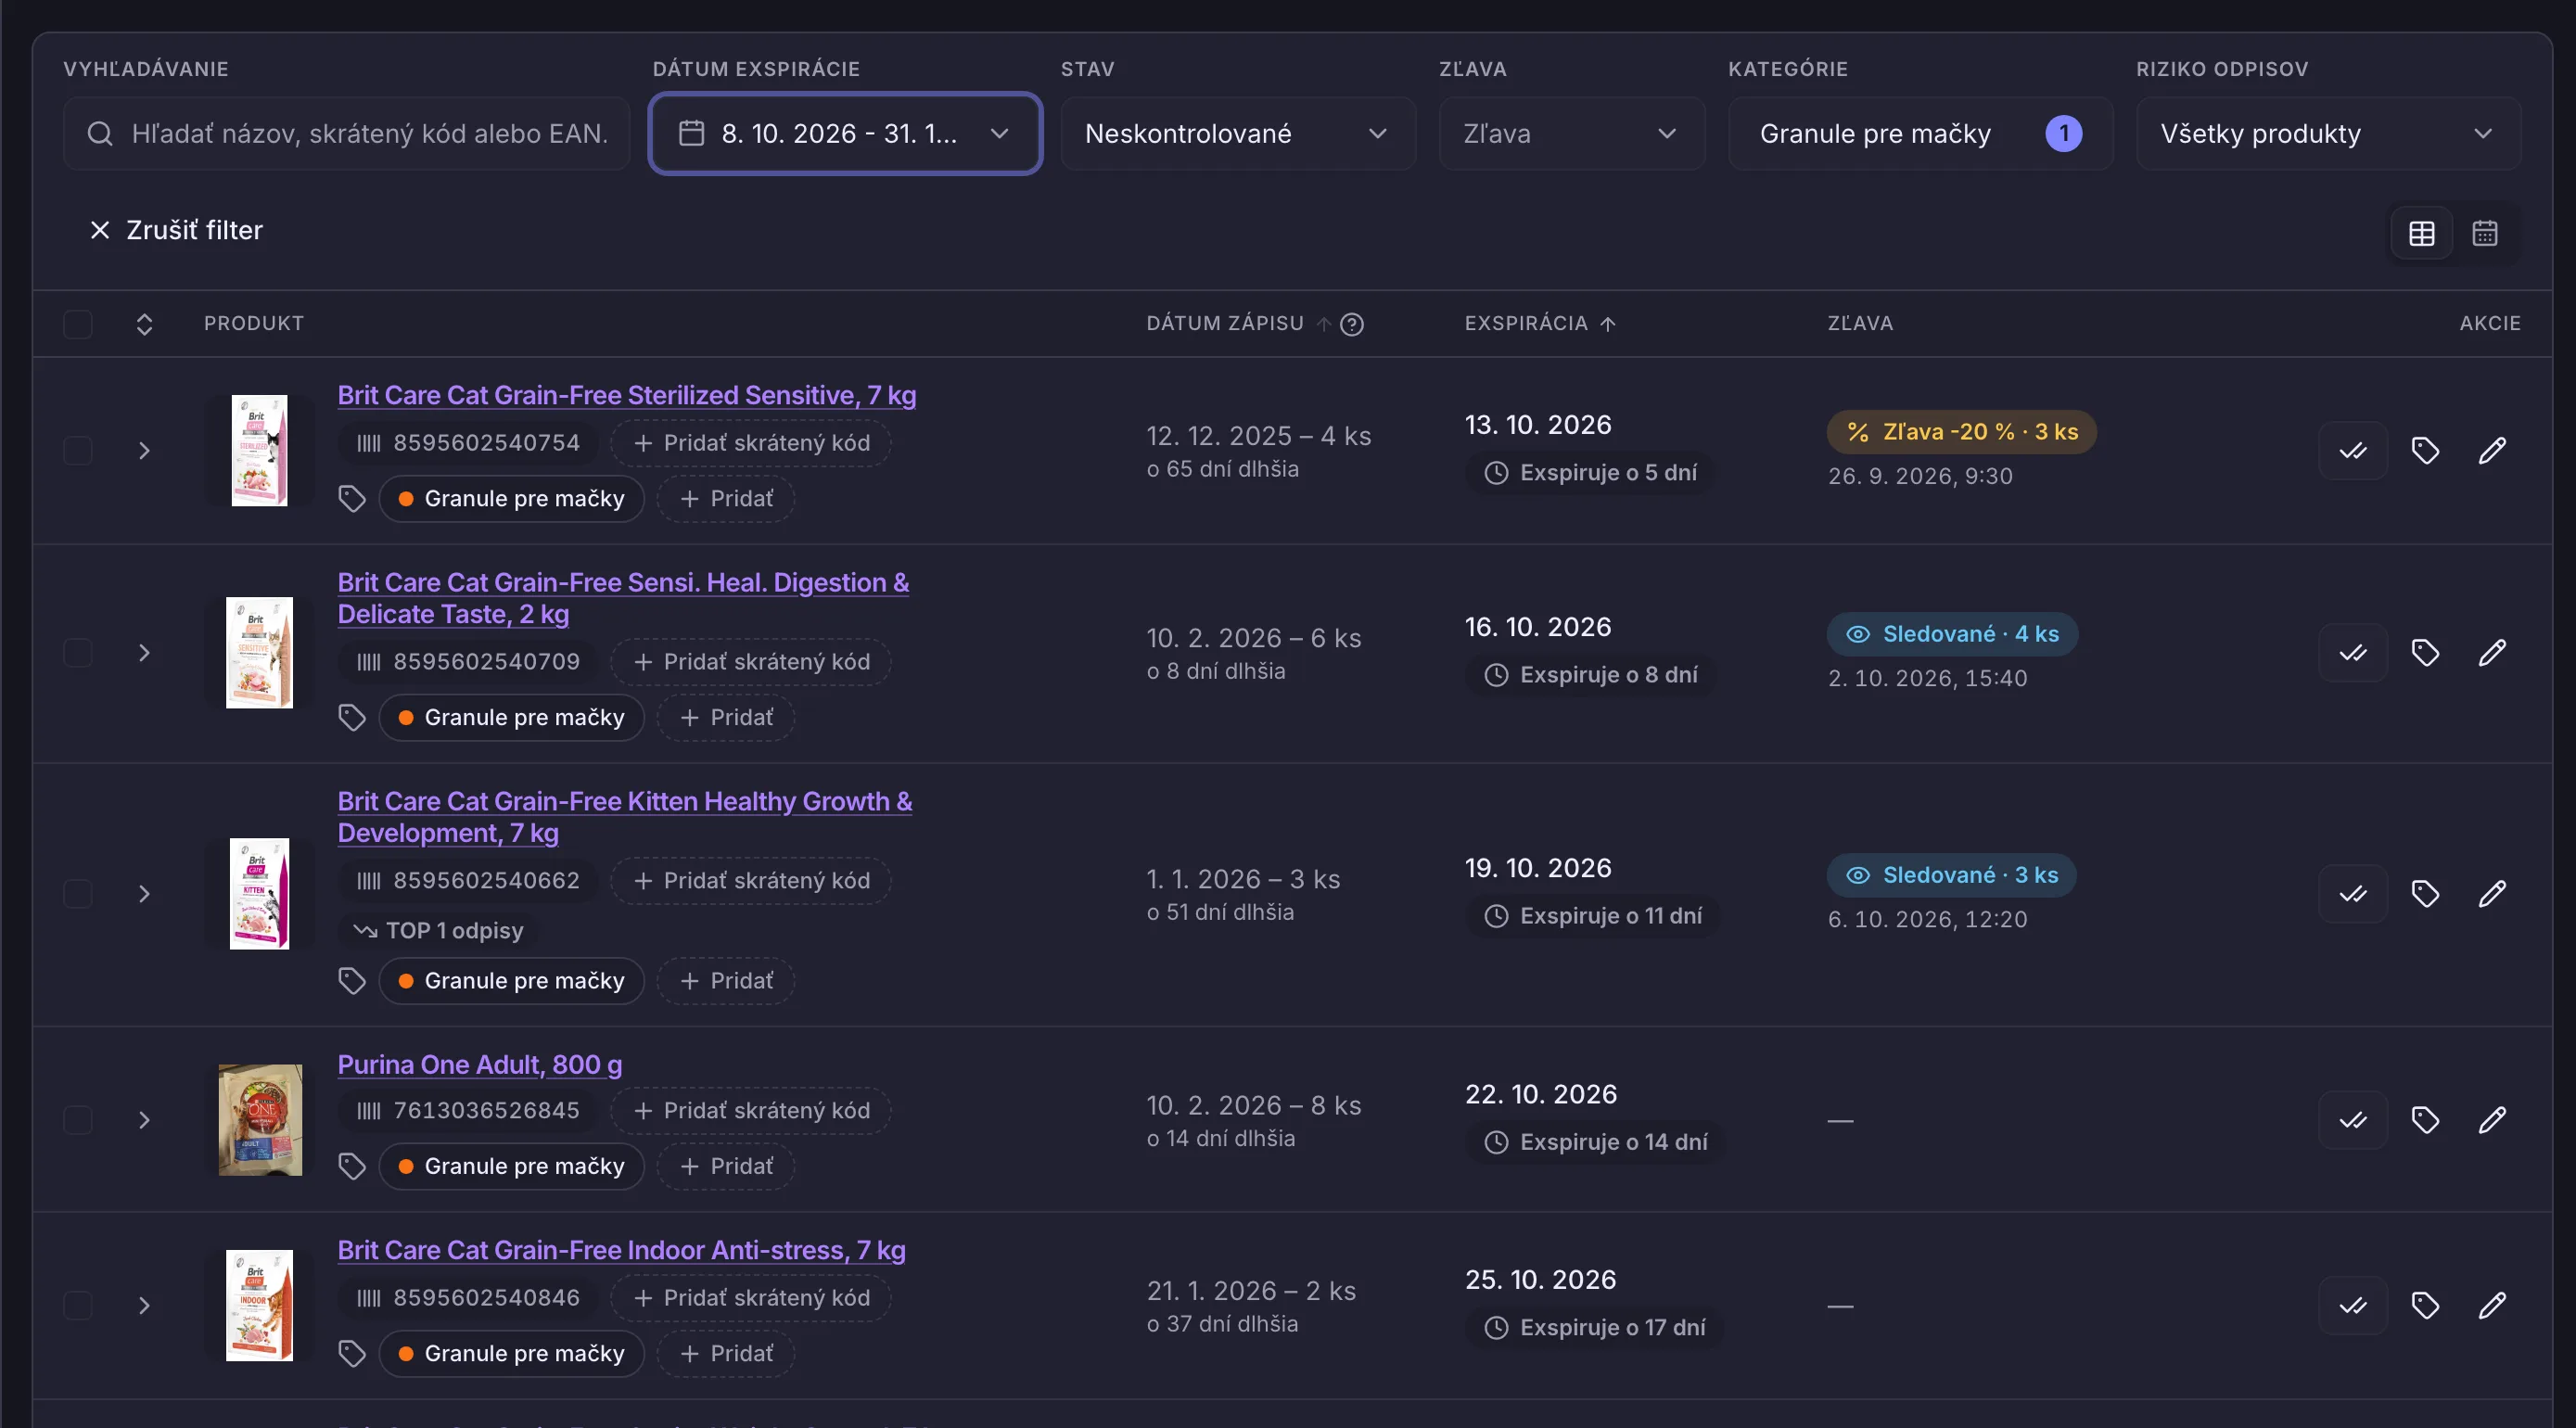Image resolution: width=2576 pixels, height=1428 pixels.
Task: Edit the Sterilized Sensitive 7 kg entry
Action: click(2492, 450)
